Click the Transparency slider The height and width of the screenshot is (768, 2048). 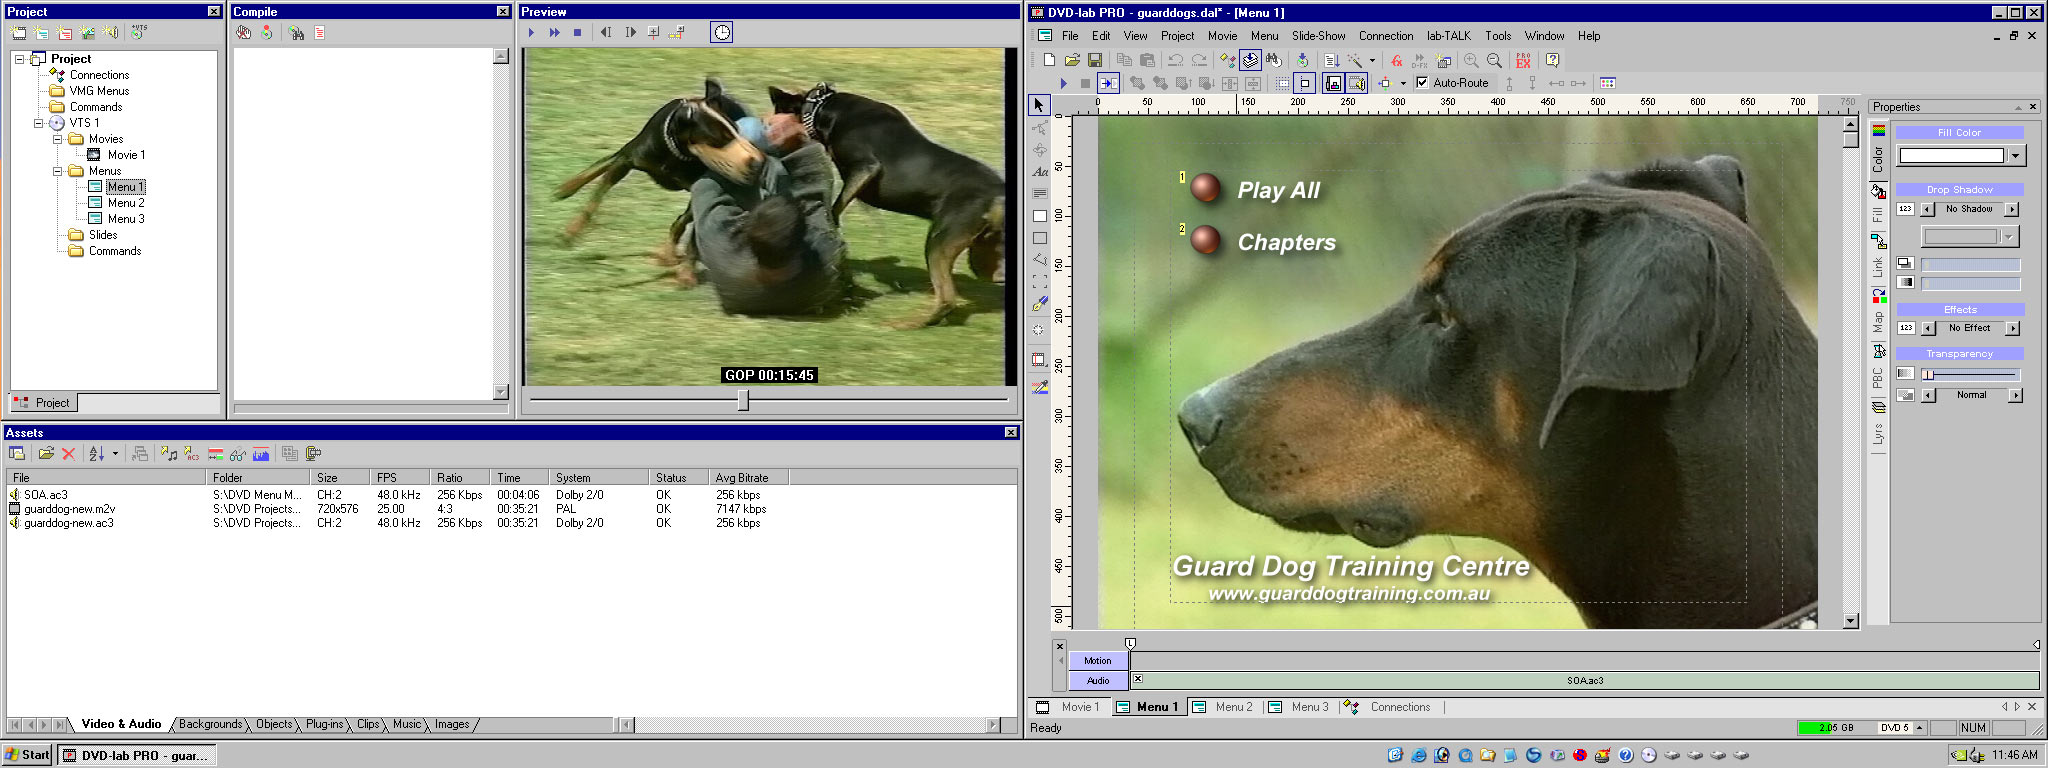(x=1970, y=375)
